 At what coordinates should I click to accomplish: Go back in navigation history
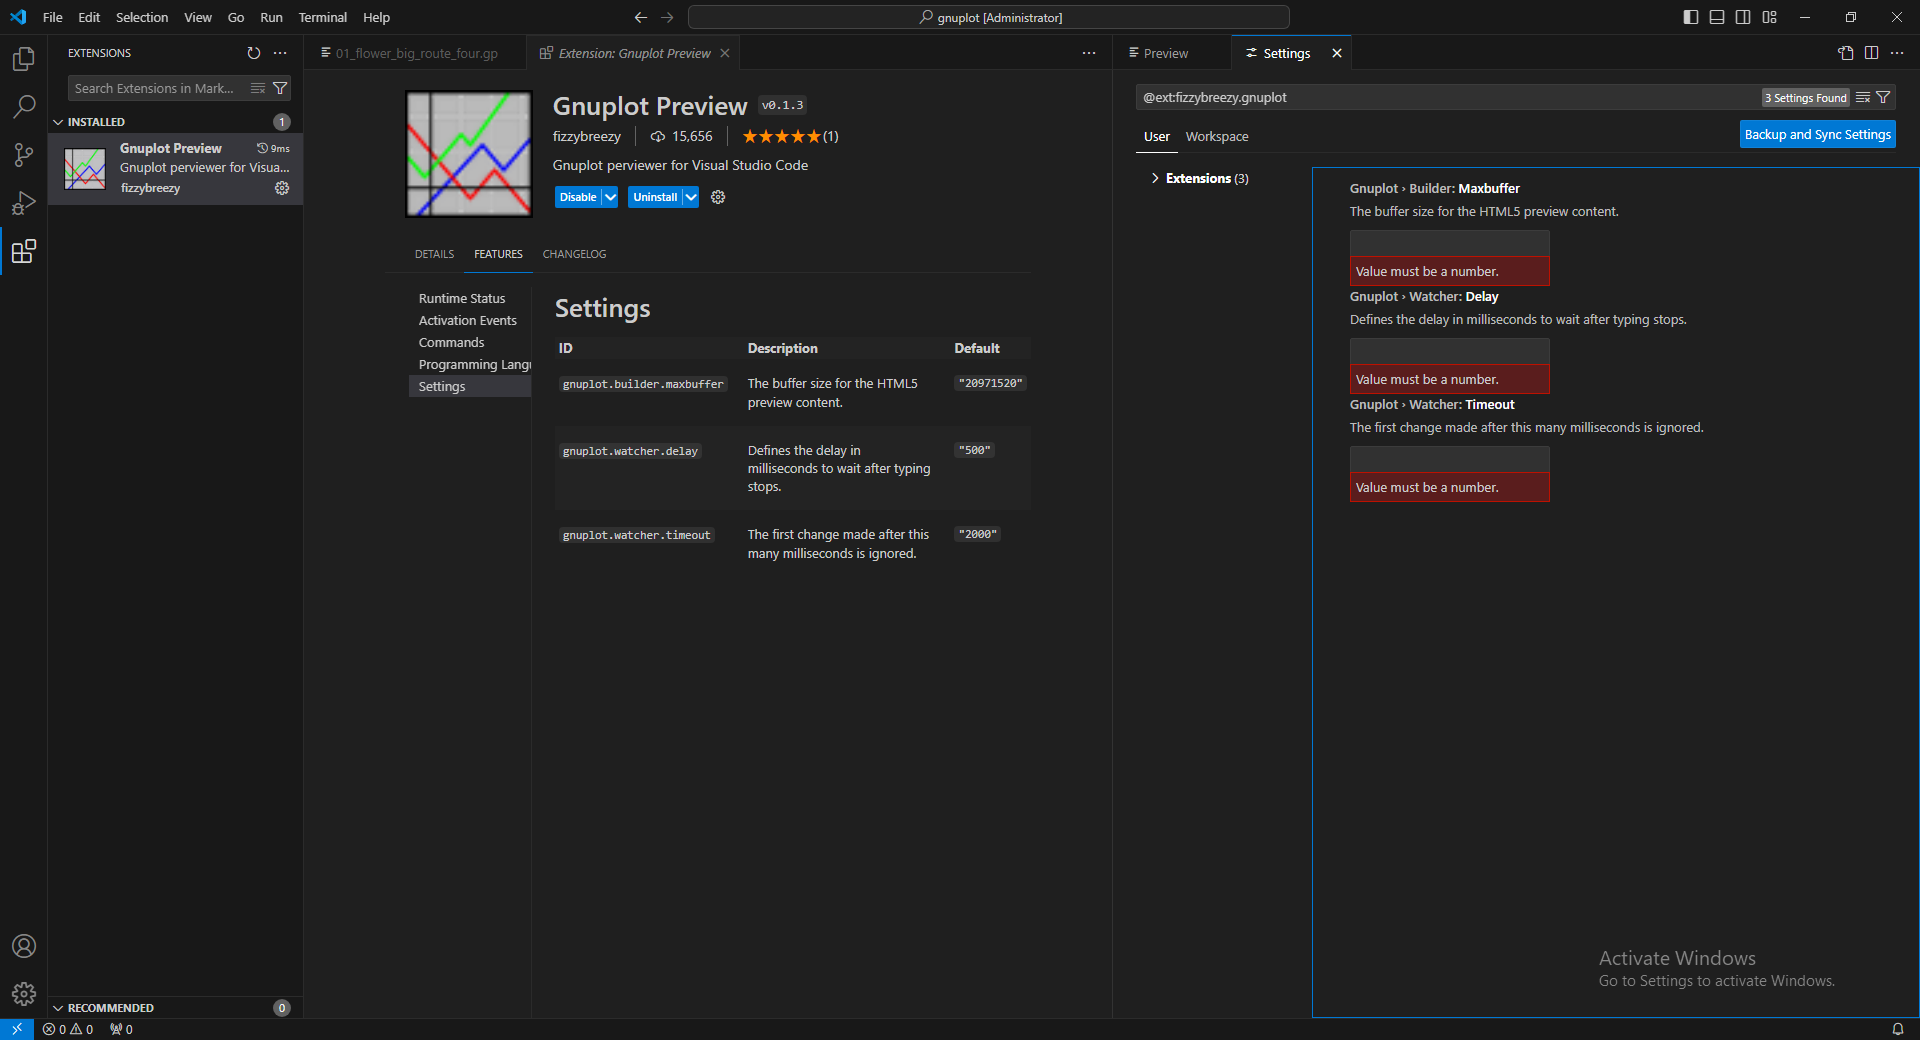click(641, 17)
